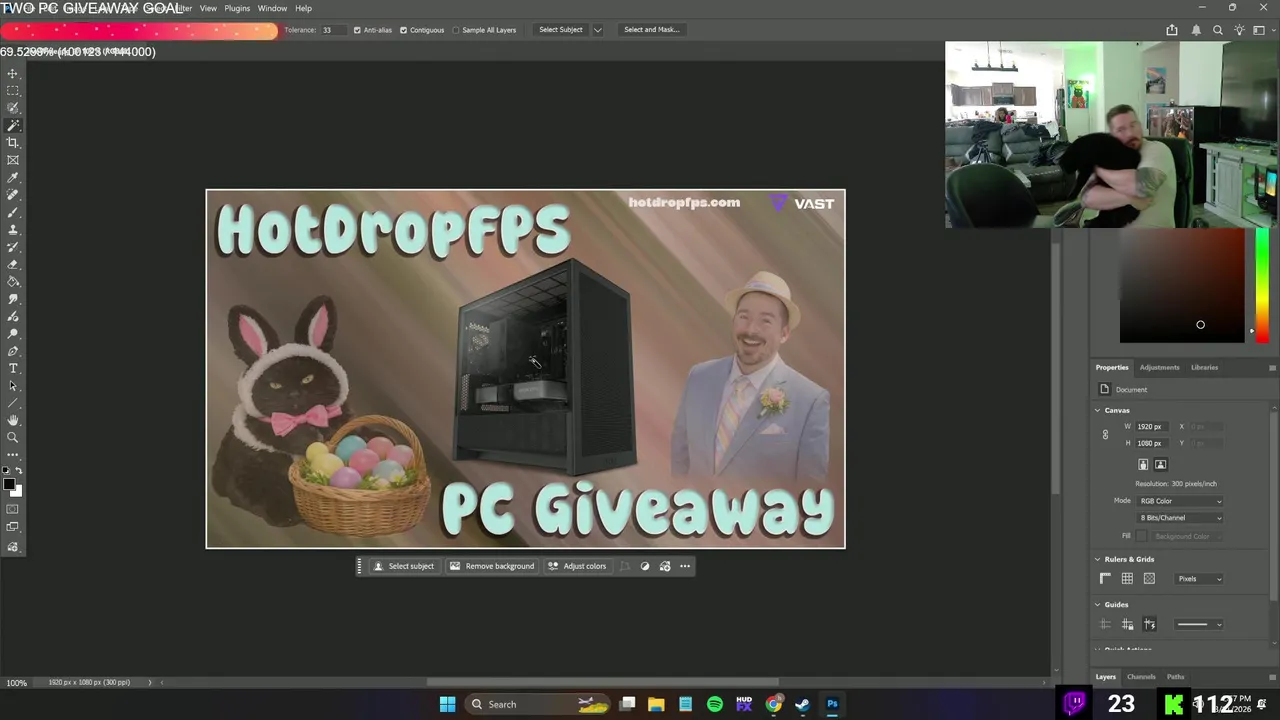Switch to the Channels tab
1280x720 pixels.
tap(1141, 677)
